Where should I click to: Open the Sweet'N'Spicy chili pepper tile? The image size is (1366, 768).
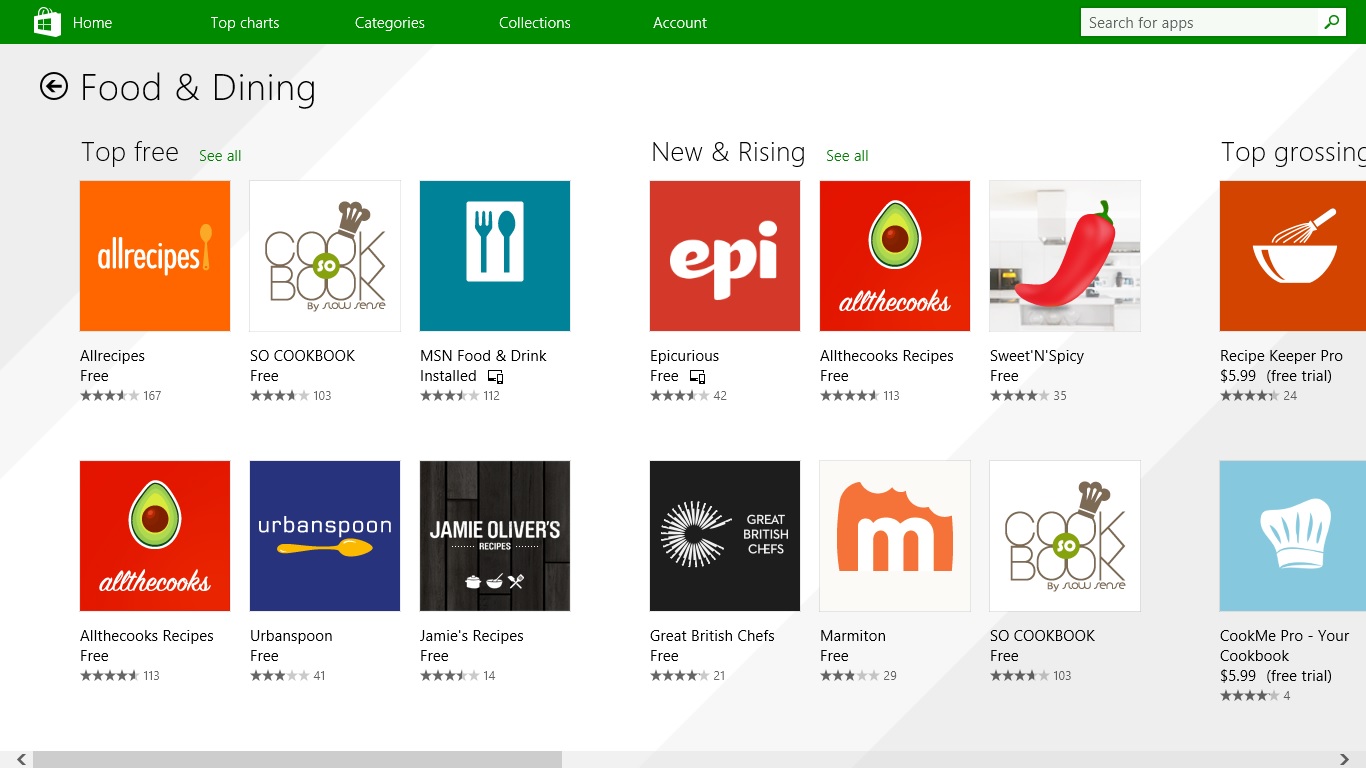click(x=1065, y=256)
